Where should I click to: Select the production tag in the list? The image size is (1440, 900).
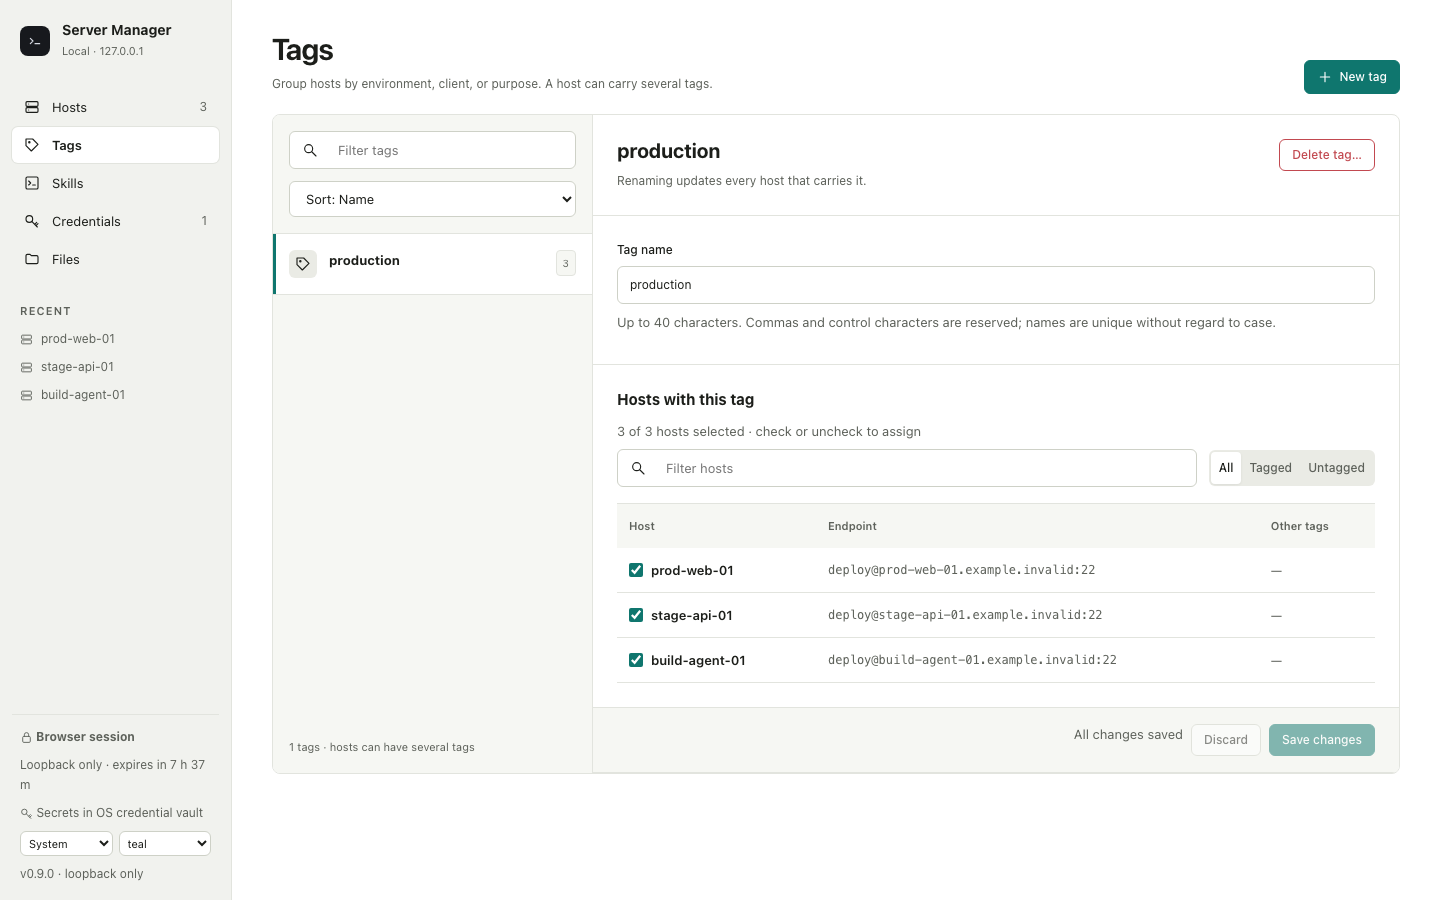click(x=433, y=264)
